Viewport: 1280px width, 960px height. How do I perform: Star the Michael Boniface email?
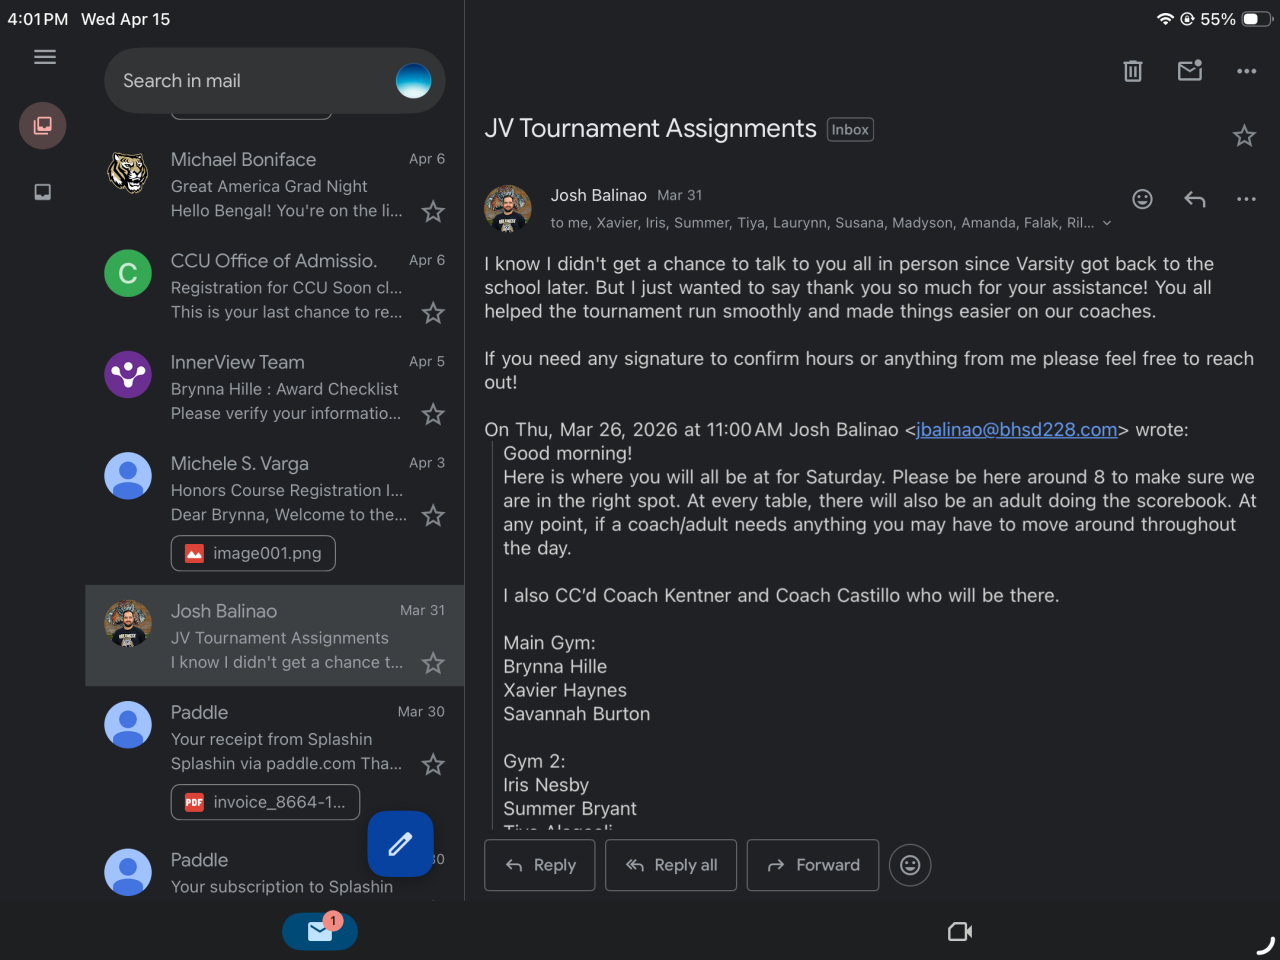pos(433,212)
